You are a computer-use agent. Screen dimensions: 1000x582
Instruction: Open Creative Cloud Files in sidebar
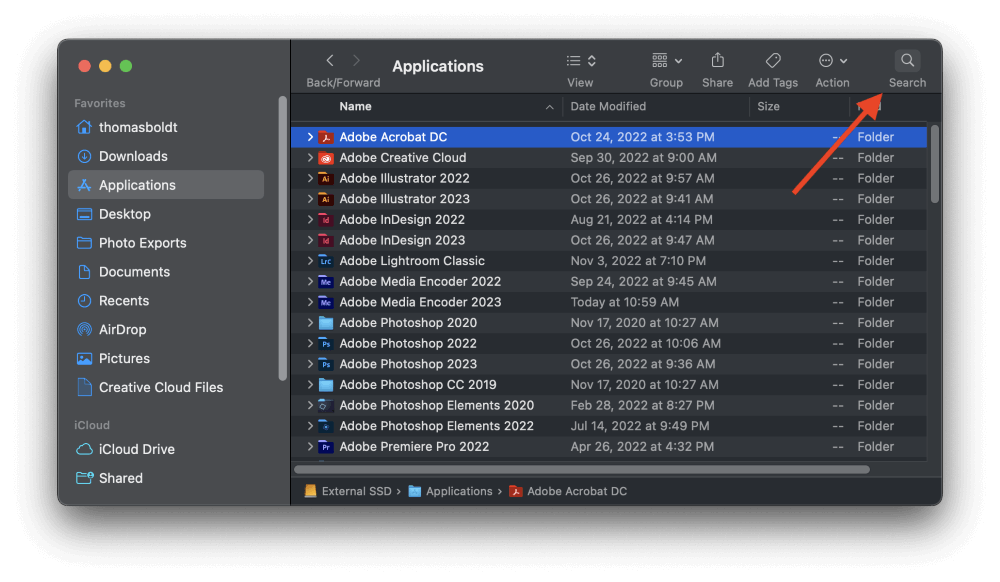(166, 388)
